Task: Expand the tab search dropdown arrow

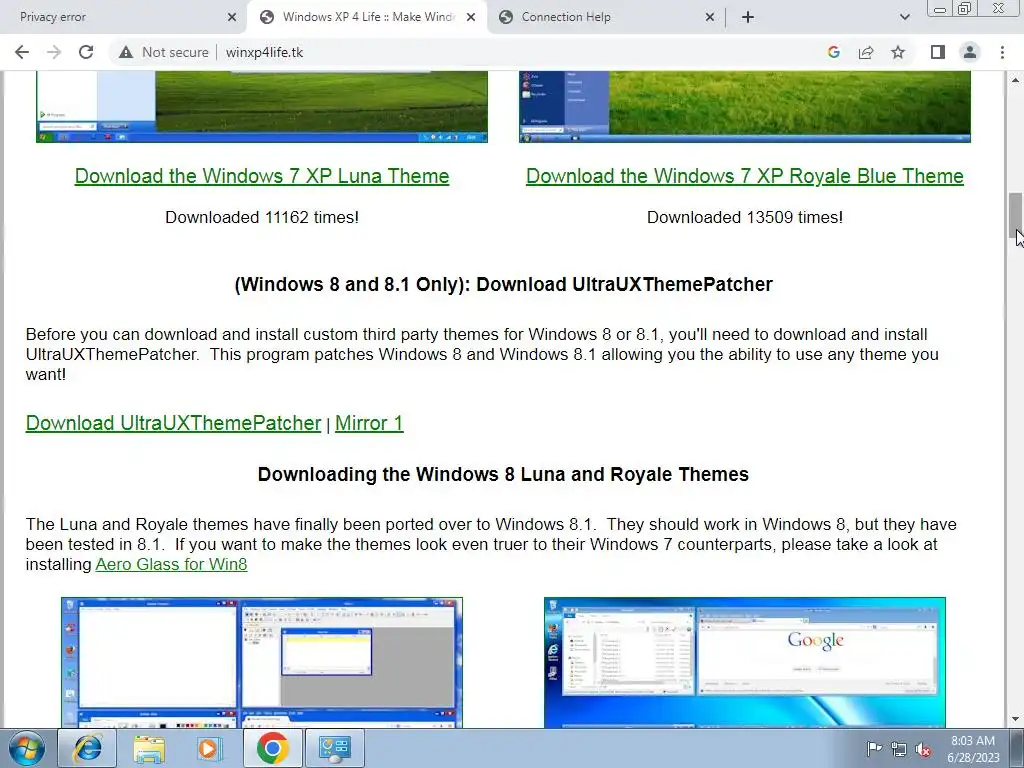Action: pos(904,18)
